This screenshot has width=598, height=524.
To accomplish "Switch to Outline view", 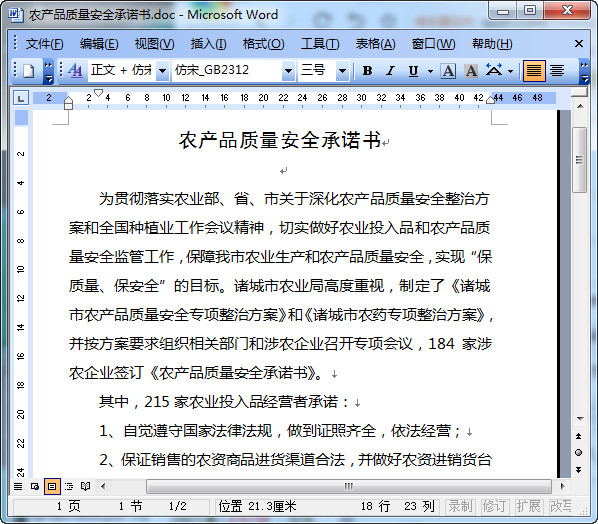I will (69, 486).
